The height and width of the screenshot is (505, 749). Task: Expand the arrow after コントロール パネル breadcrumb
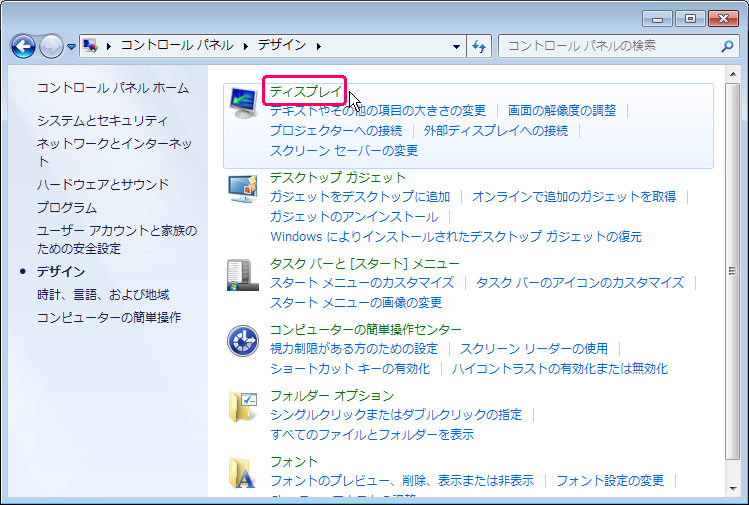click(x=246, y=46)
